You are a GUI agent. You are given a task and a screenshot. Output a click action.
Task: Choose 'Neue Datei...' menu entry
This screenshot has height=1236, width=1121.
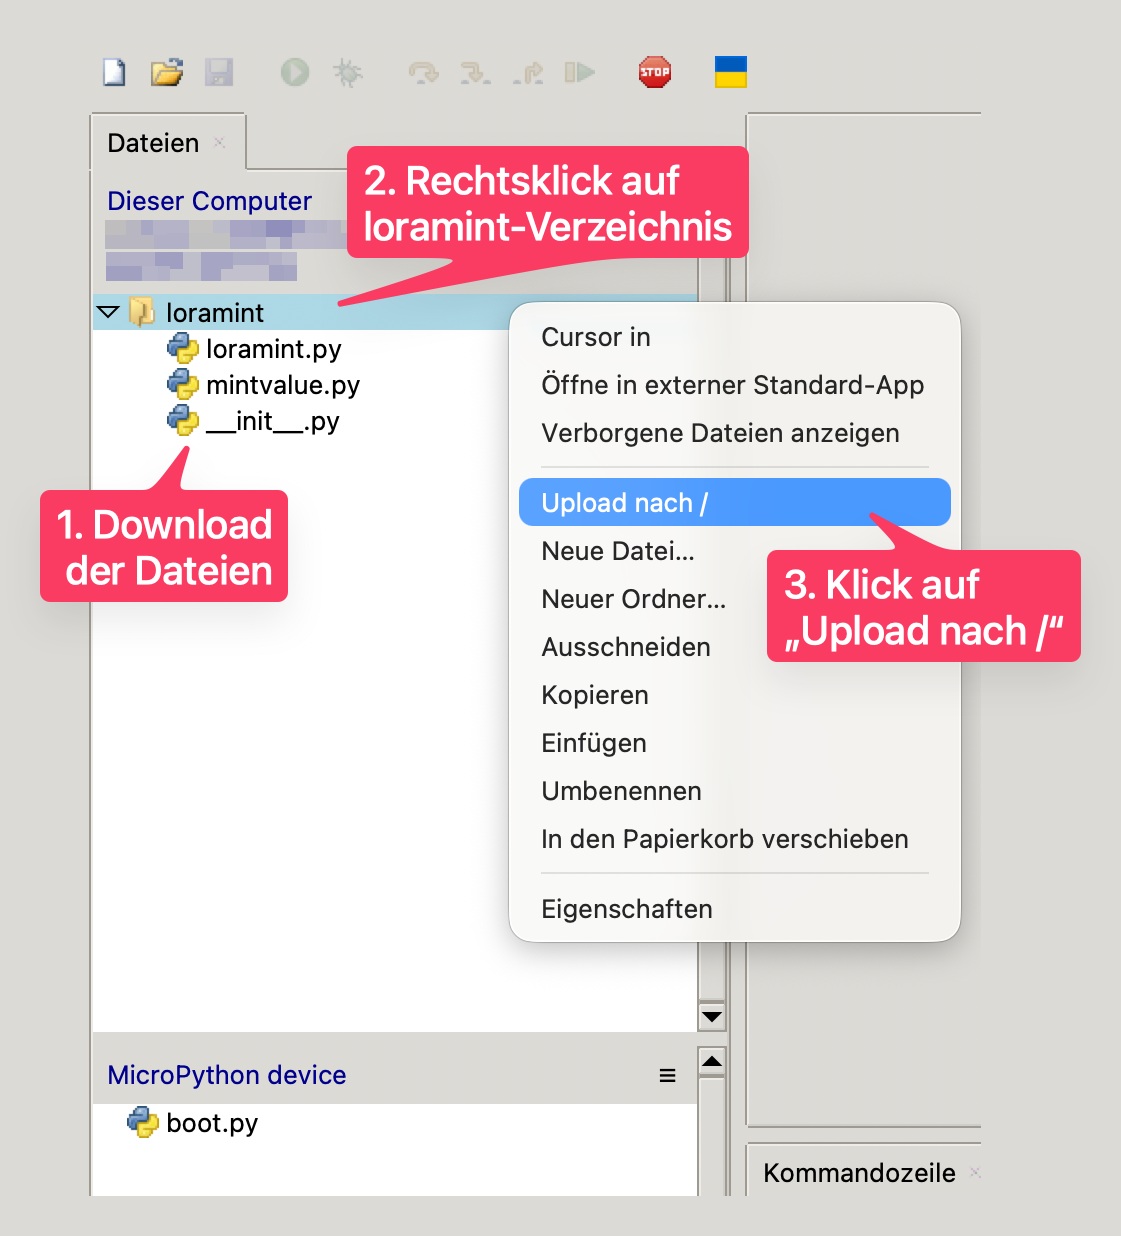735,551
